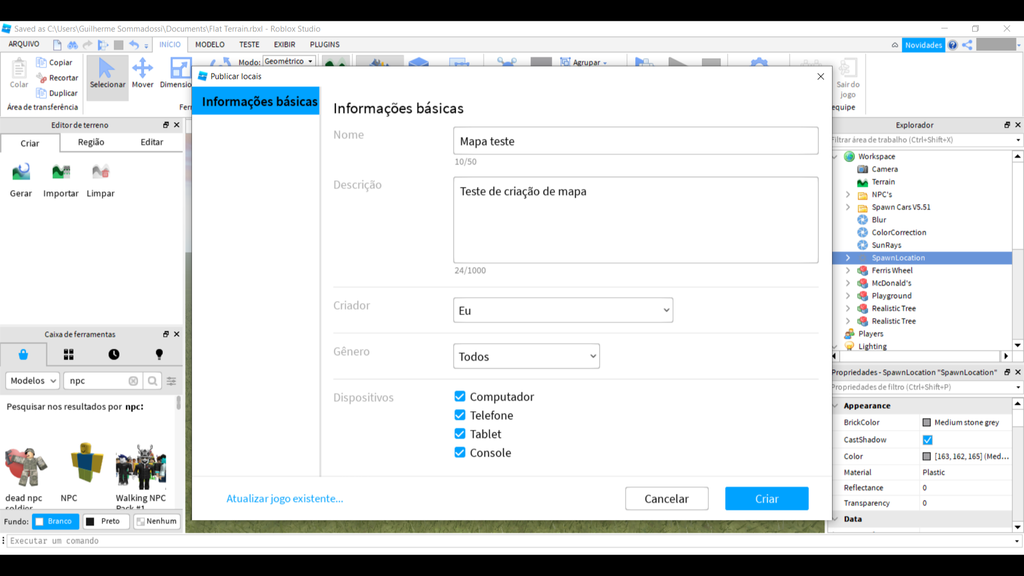Click the Importar terrain icon
The height and width of the screenshot is (576, 1024).
[61, 172]
